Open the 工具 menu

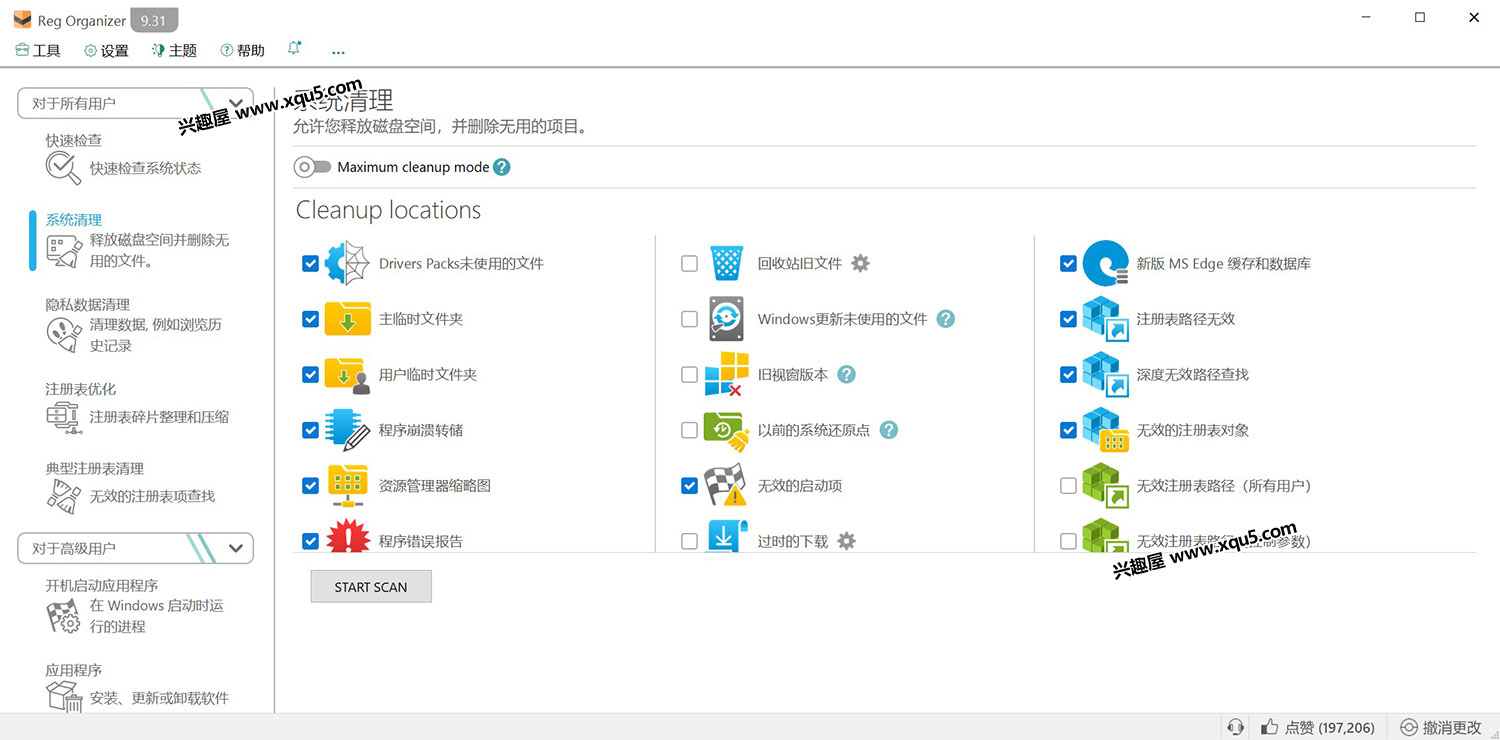38,51
